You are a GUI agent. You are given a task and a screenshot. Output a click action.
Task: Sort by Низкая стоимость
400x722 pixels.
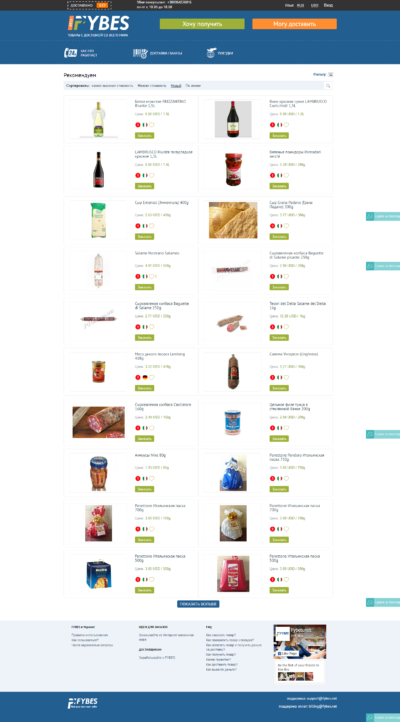point(152,86)
